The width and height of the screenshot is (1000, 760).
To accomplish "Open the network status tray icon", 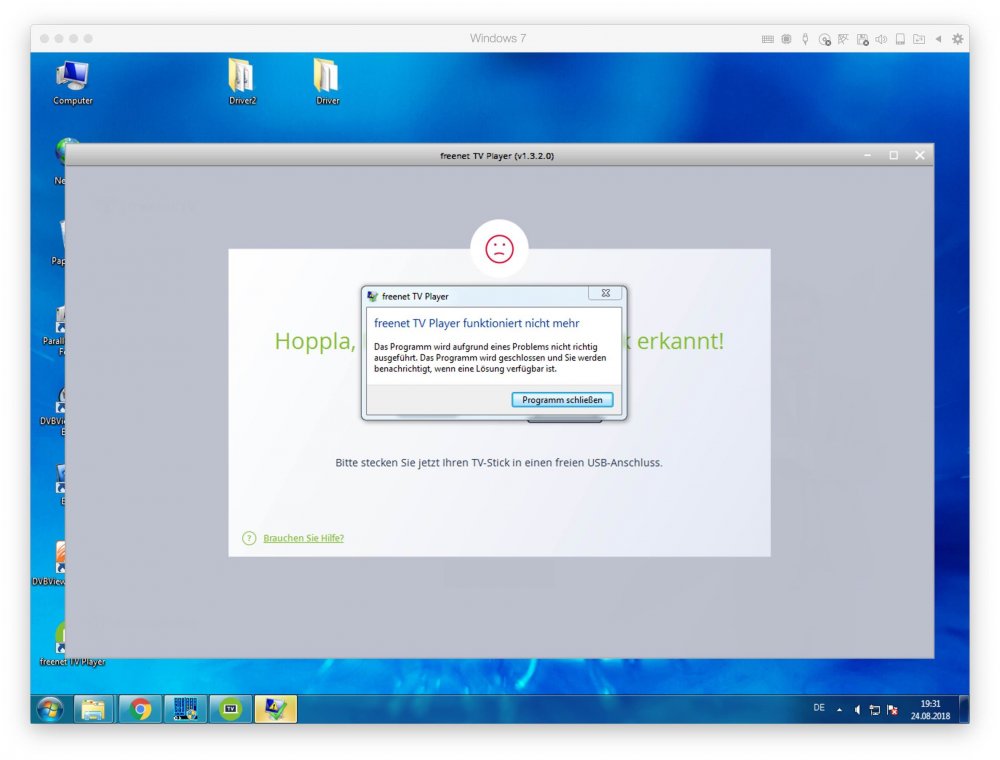I will click(x=875, y=710).
